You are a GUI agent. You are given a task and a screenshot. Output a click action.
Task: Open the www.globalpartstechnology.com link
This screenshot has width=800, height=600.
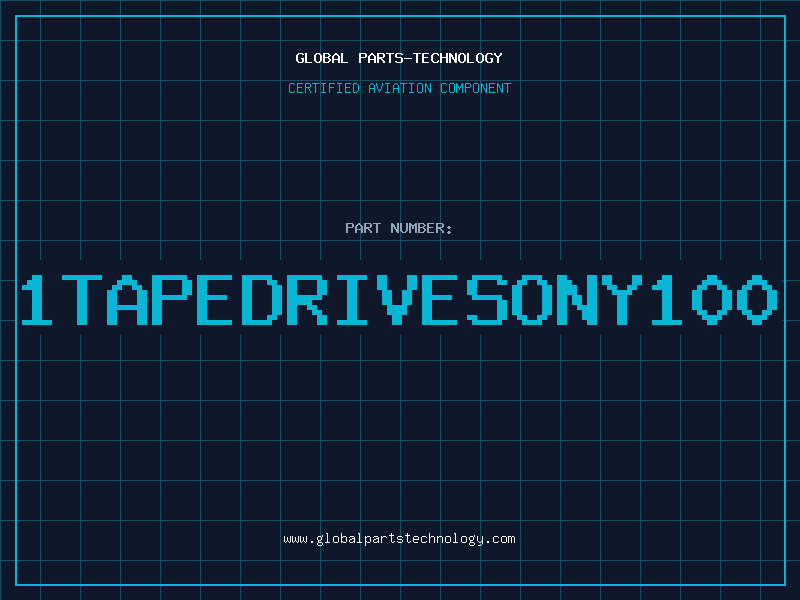pyautogui.click(x=399, y=539)
